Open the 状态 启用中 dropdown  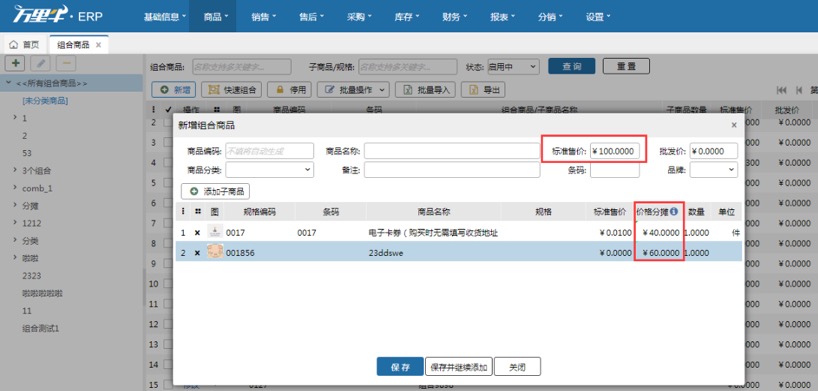(513, 66)
